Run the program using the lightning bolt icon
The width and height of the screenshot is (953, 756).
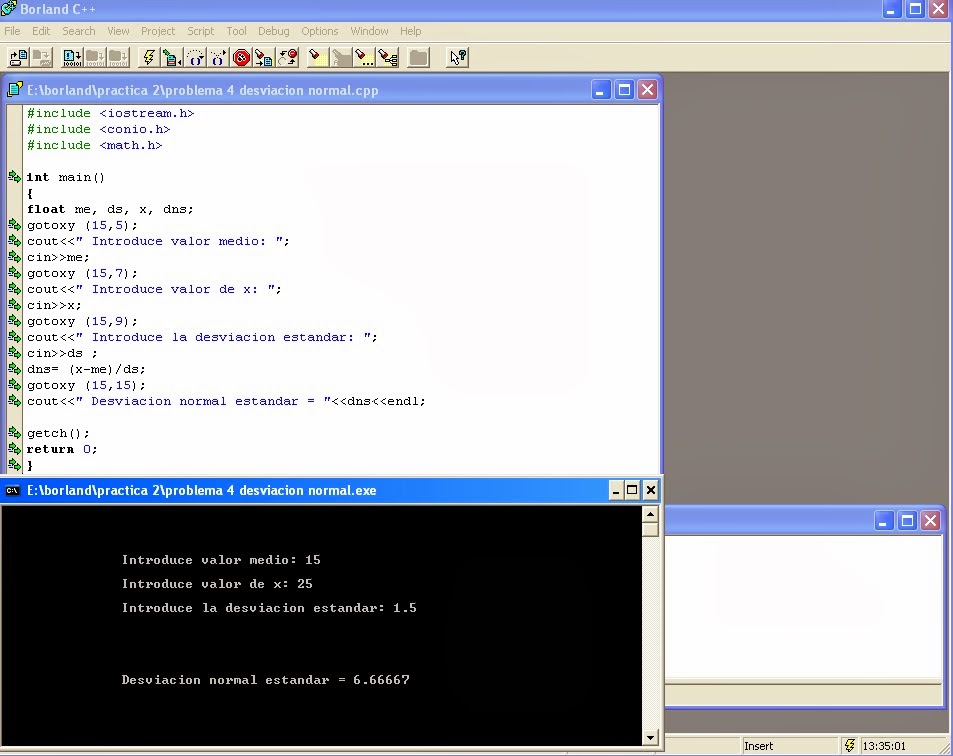[148, 58]
